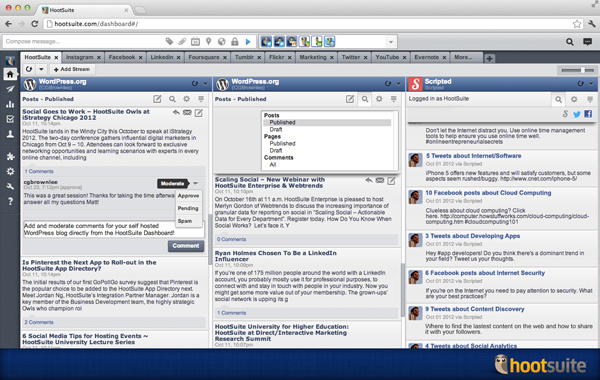Viewport: 600px width, 380px height.
Task: Open the "10 Facebook posts about Cloud Computing" link
Action: [488, 193]
